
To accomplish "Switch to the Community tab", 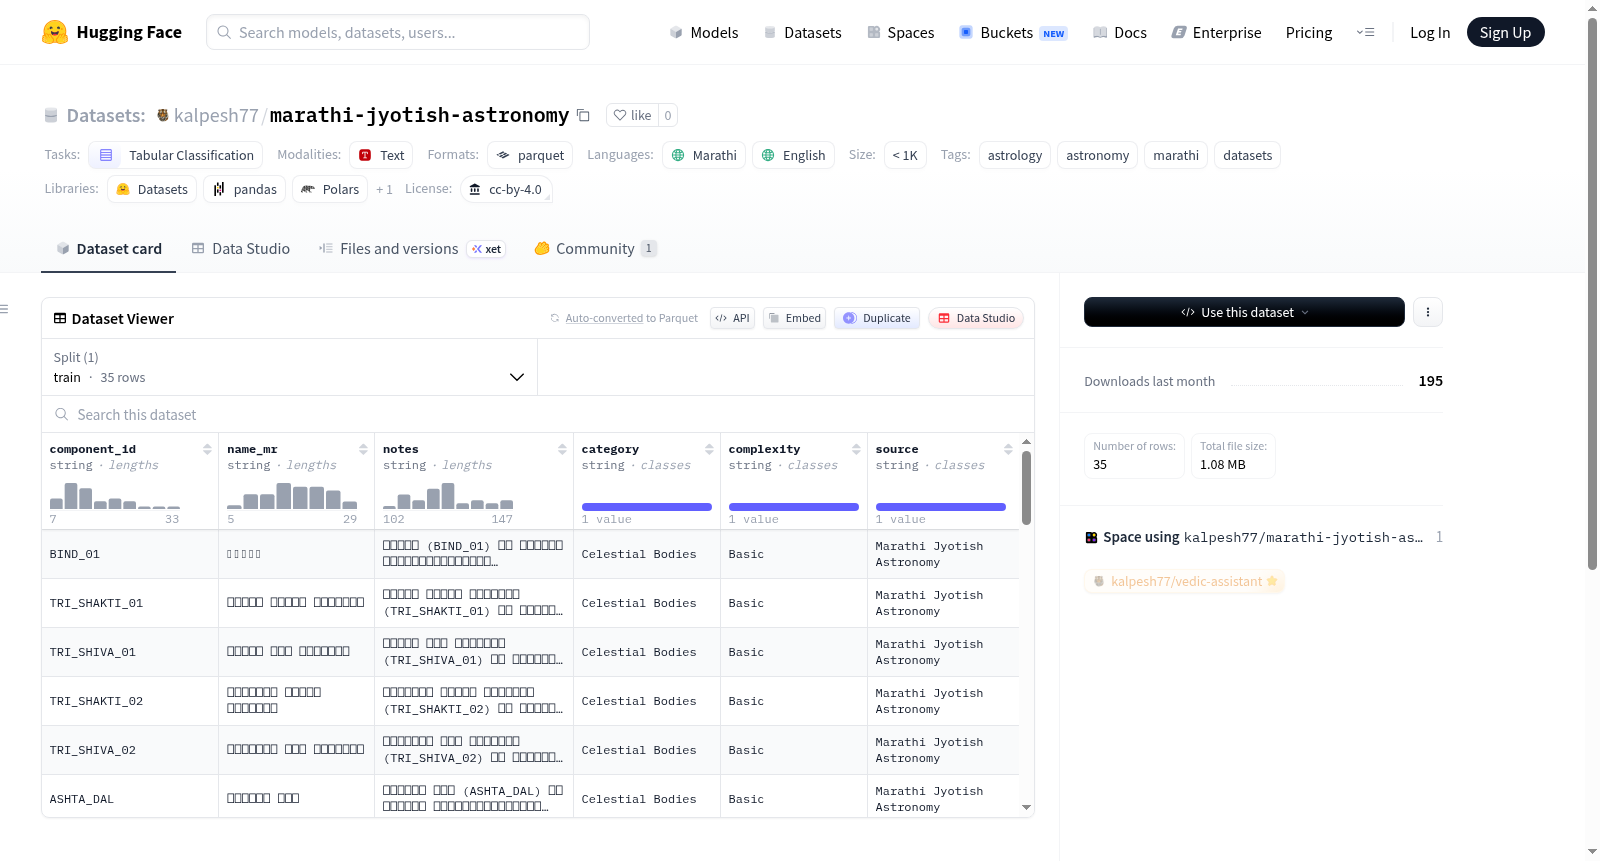I will click(595, 249).
